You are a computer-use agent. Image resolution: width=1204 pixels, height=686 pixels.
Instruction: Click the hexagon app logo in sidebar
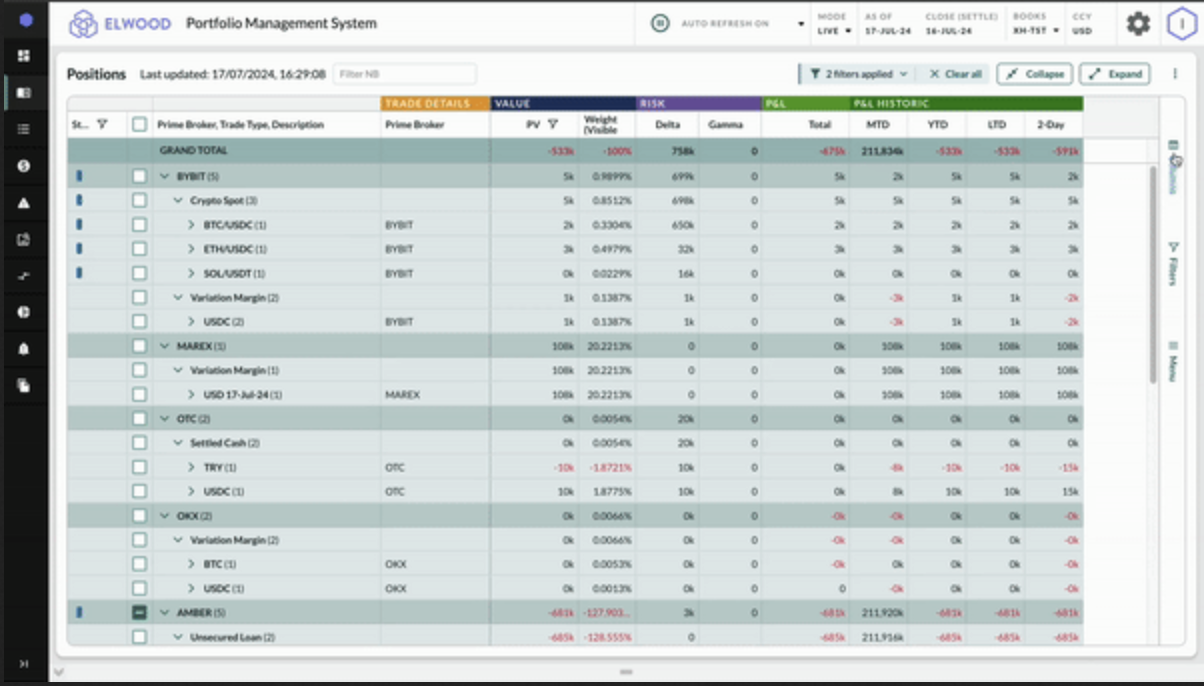(x=25, y=20)
